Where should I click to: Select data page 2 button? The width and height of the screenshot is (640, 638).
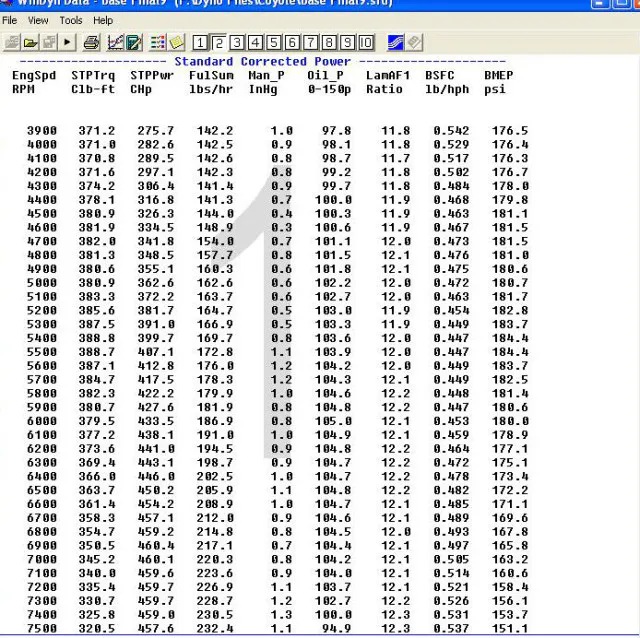[x=219, y=43]
